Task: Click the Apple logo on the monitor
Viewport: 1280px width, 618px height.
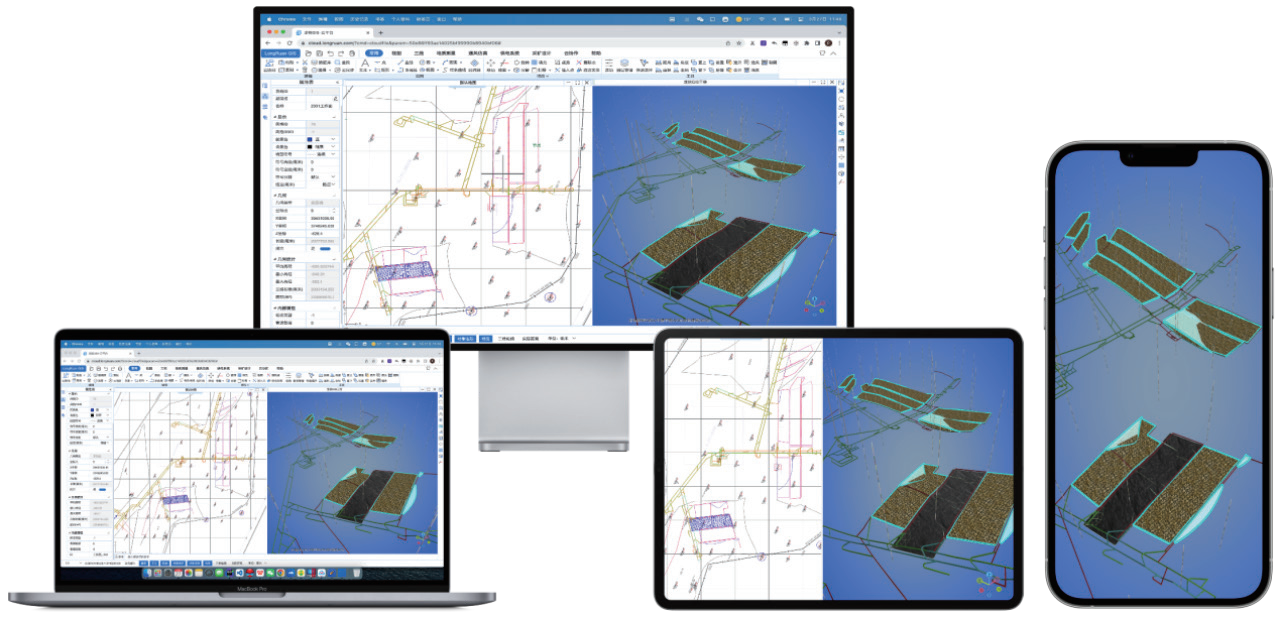Action: 267,19
